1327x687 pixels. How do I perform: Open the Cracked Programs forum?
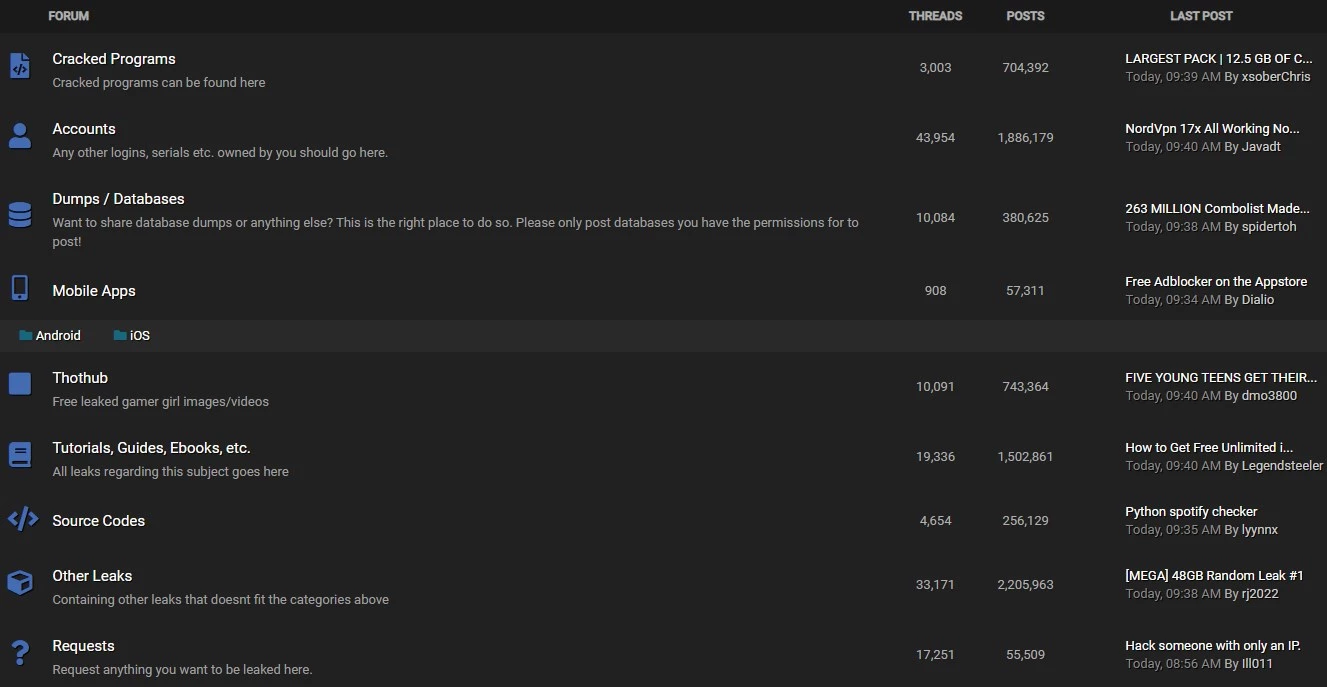114,59
